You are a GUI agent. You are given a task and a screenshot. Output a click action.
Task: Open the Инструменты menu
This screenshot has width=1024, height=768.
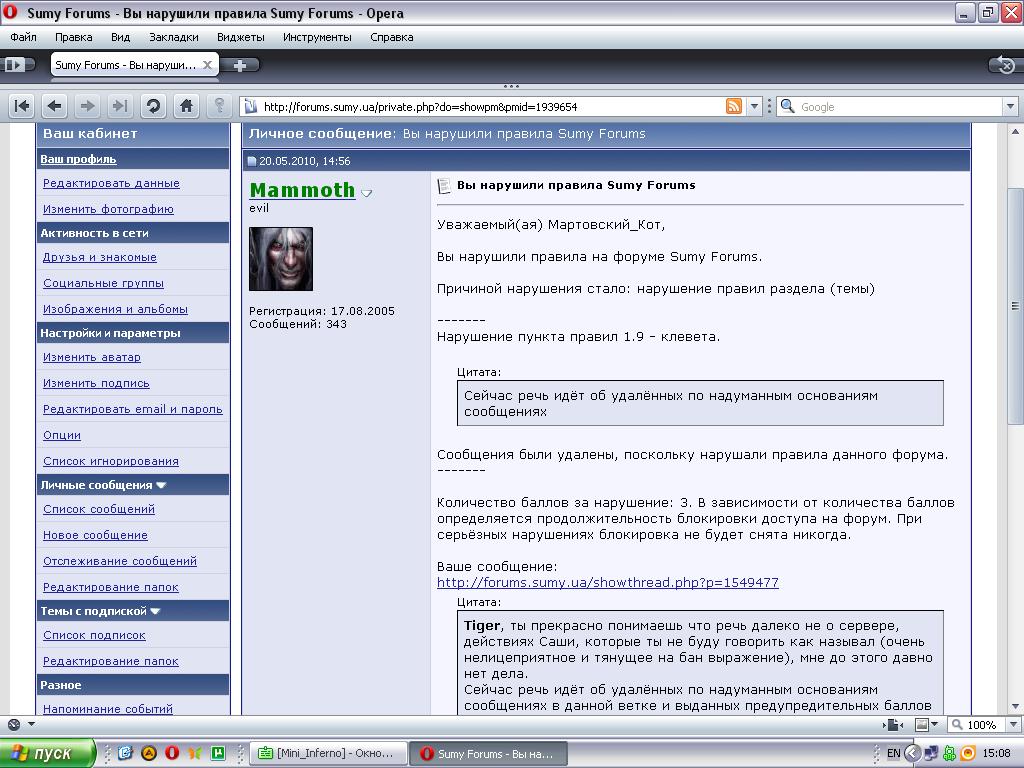click(x=317, y=37)
